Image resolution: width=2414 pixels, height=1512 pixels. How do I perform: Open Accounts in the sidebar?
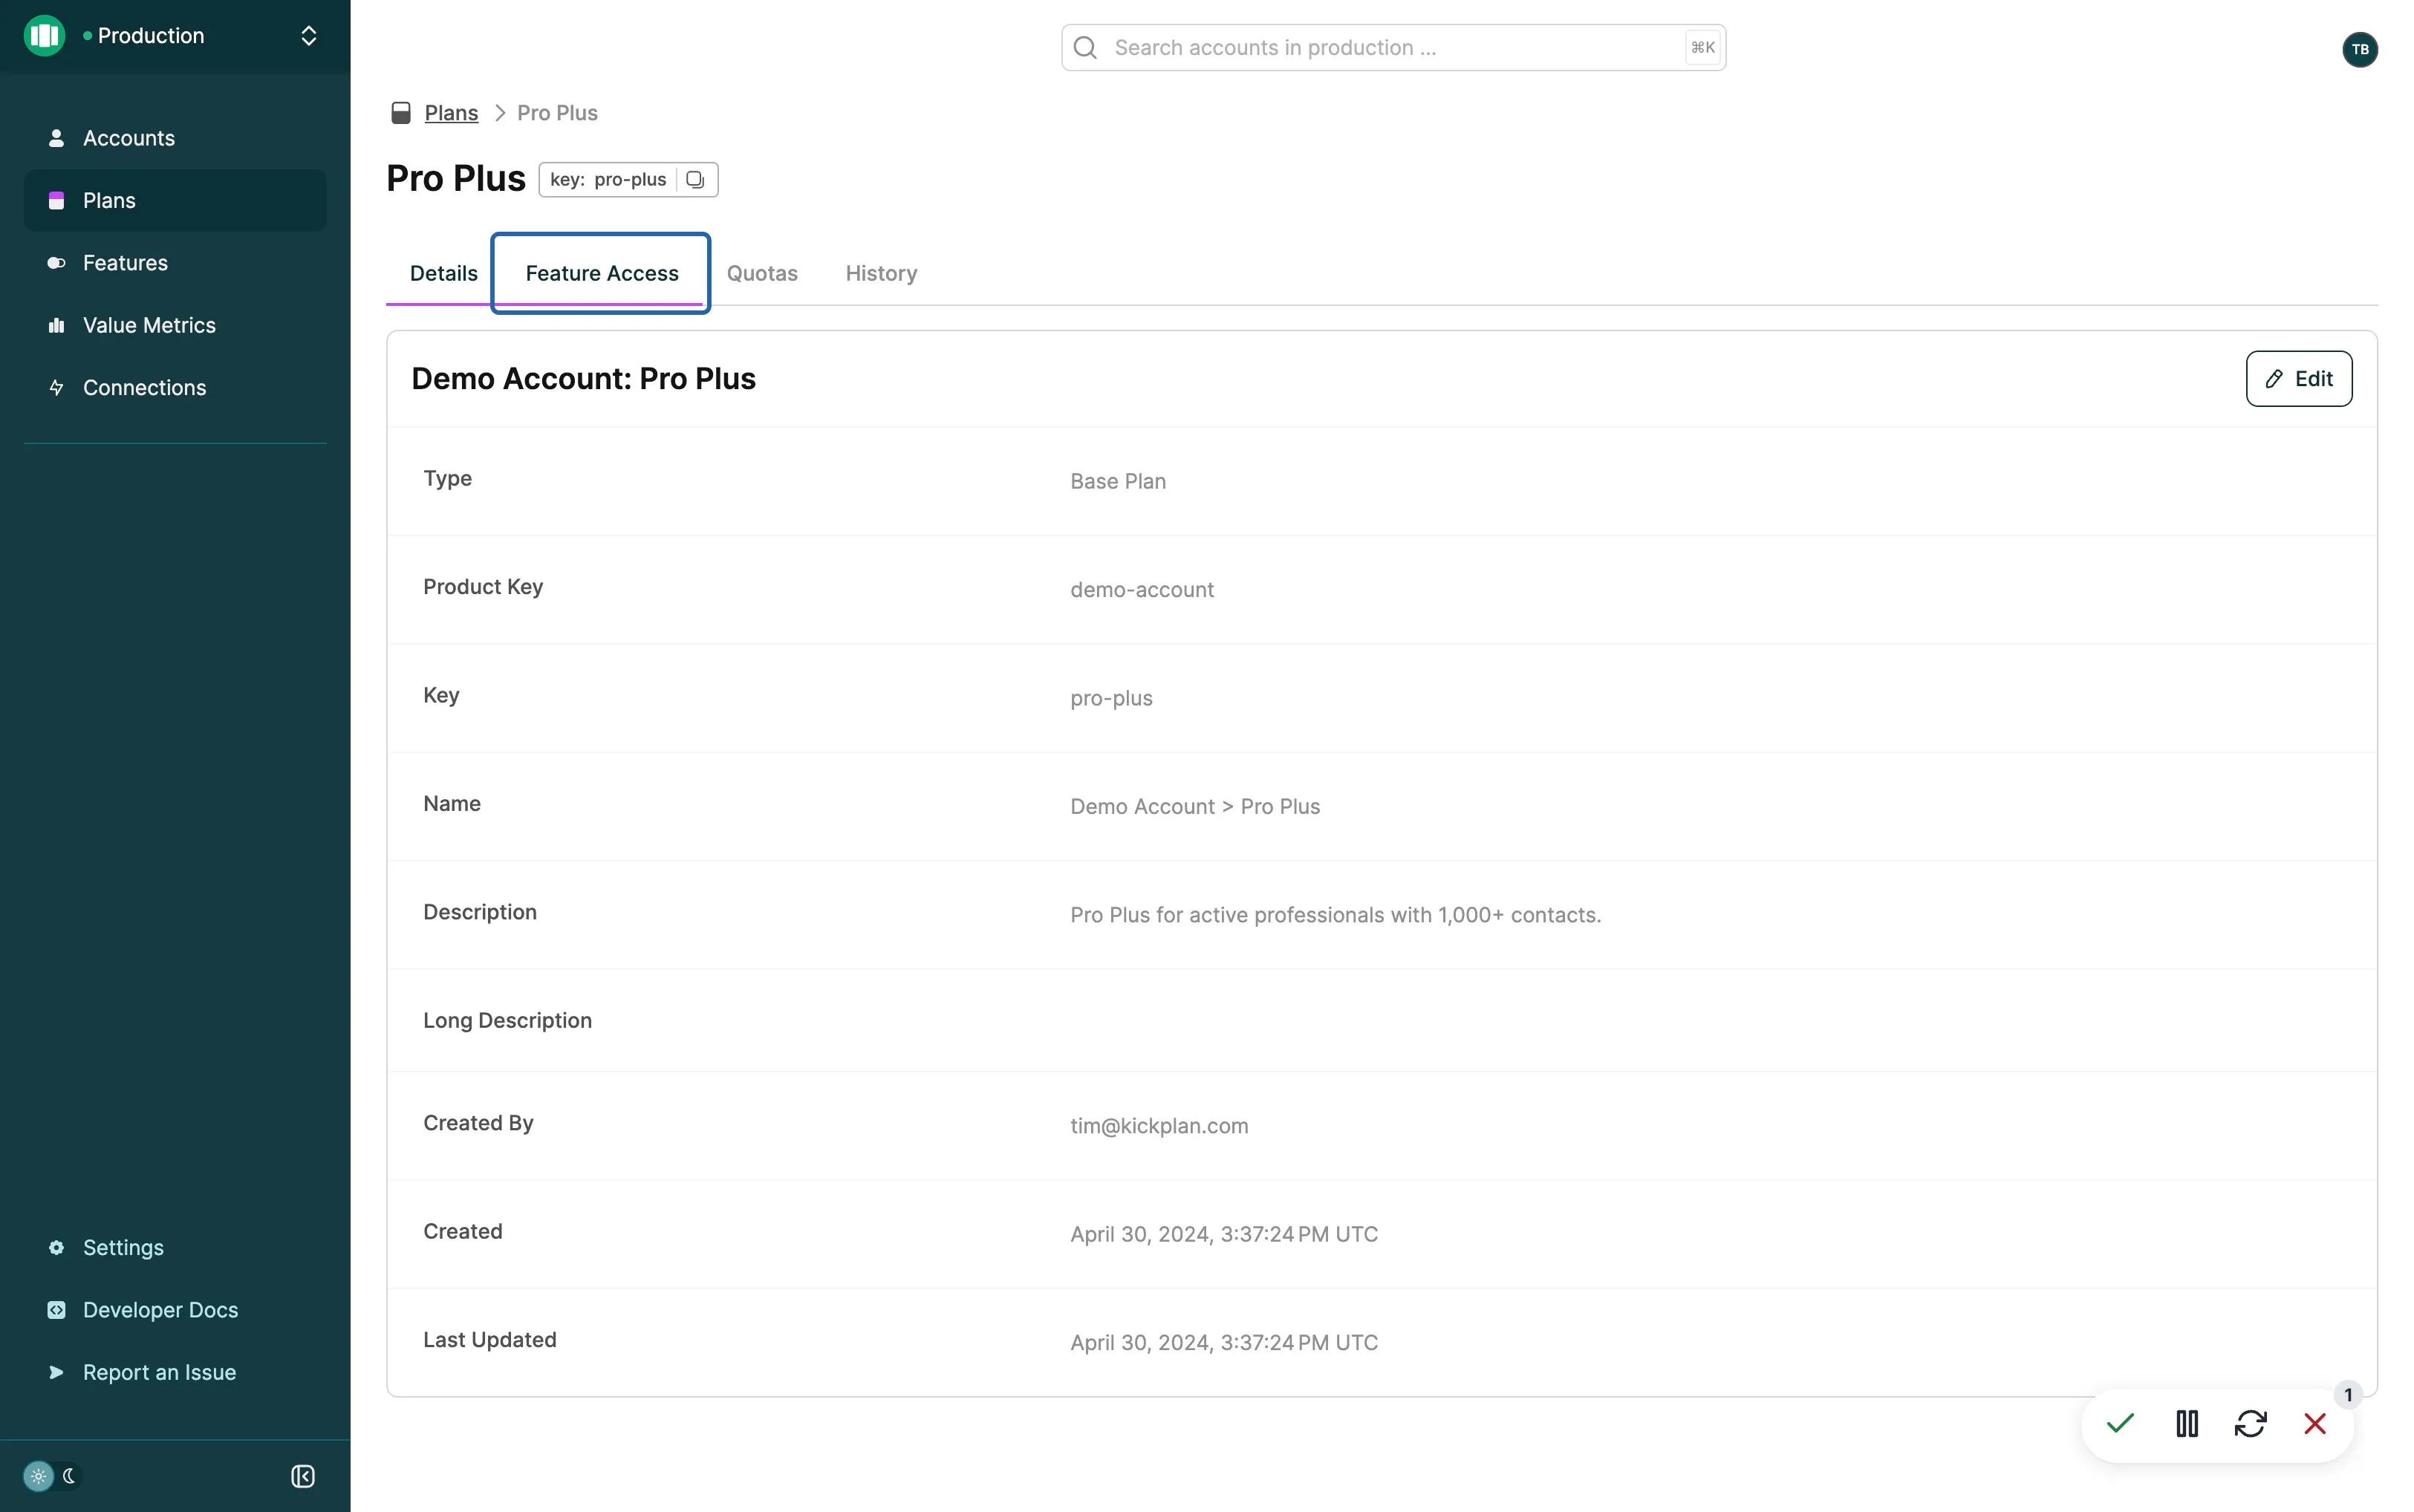coord(175,138)
